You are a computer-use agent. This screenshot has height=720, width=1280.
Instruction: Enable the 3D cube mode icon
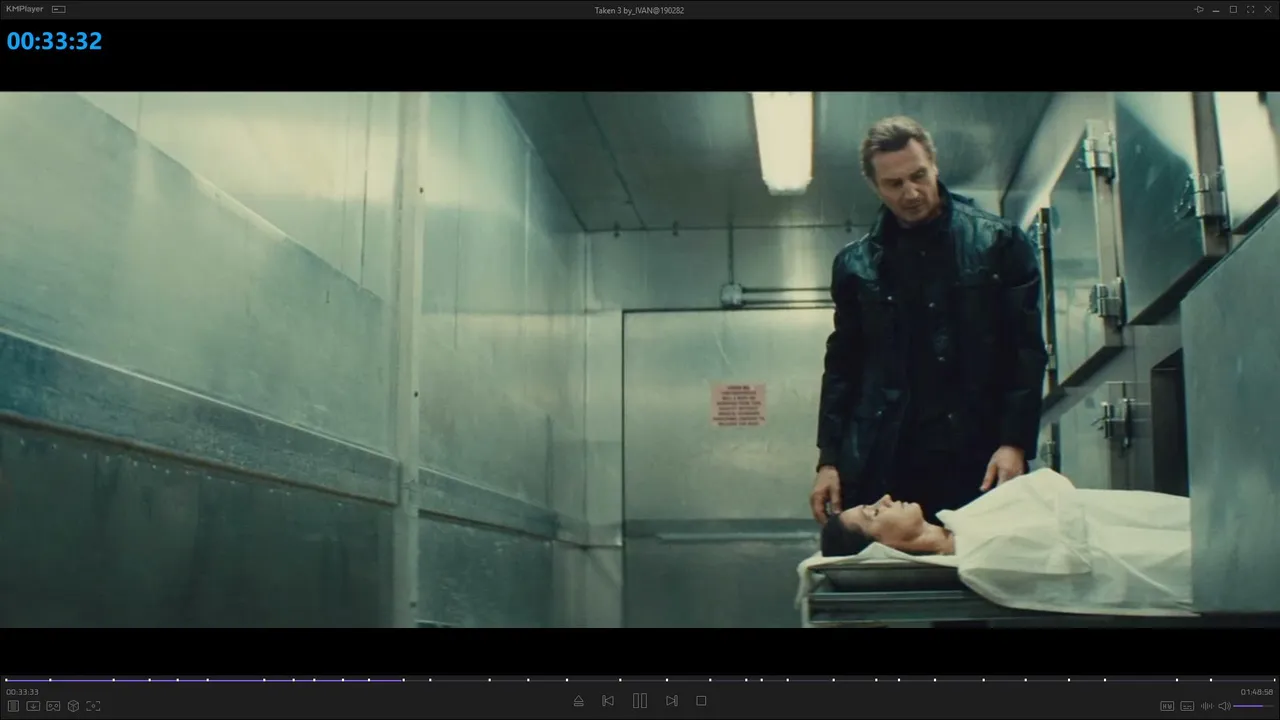(x=73, y=706)
